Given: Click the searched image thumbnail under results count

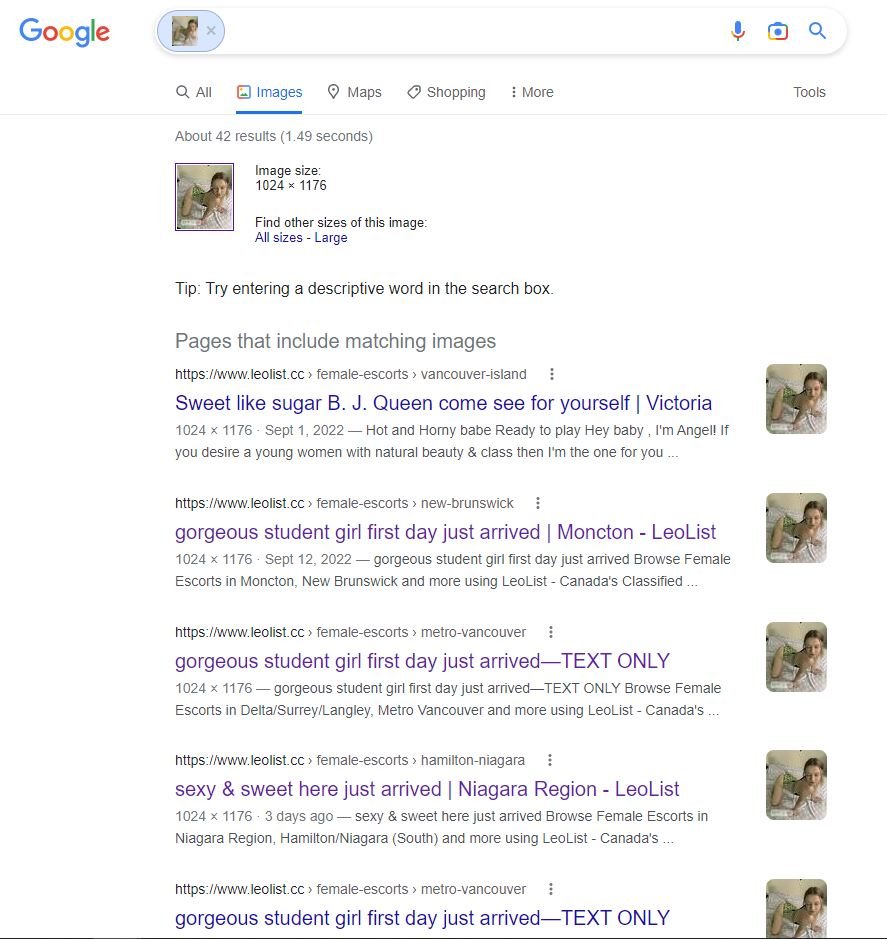Looking at the screenshot, I should tap(204, 196).
